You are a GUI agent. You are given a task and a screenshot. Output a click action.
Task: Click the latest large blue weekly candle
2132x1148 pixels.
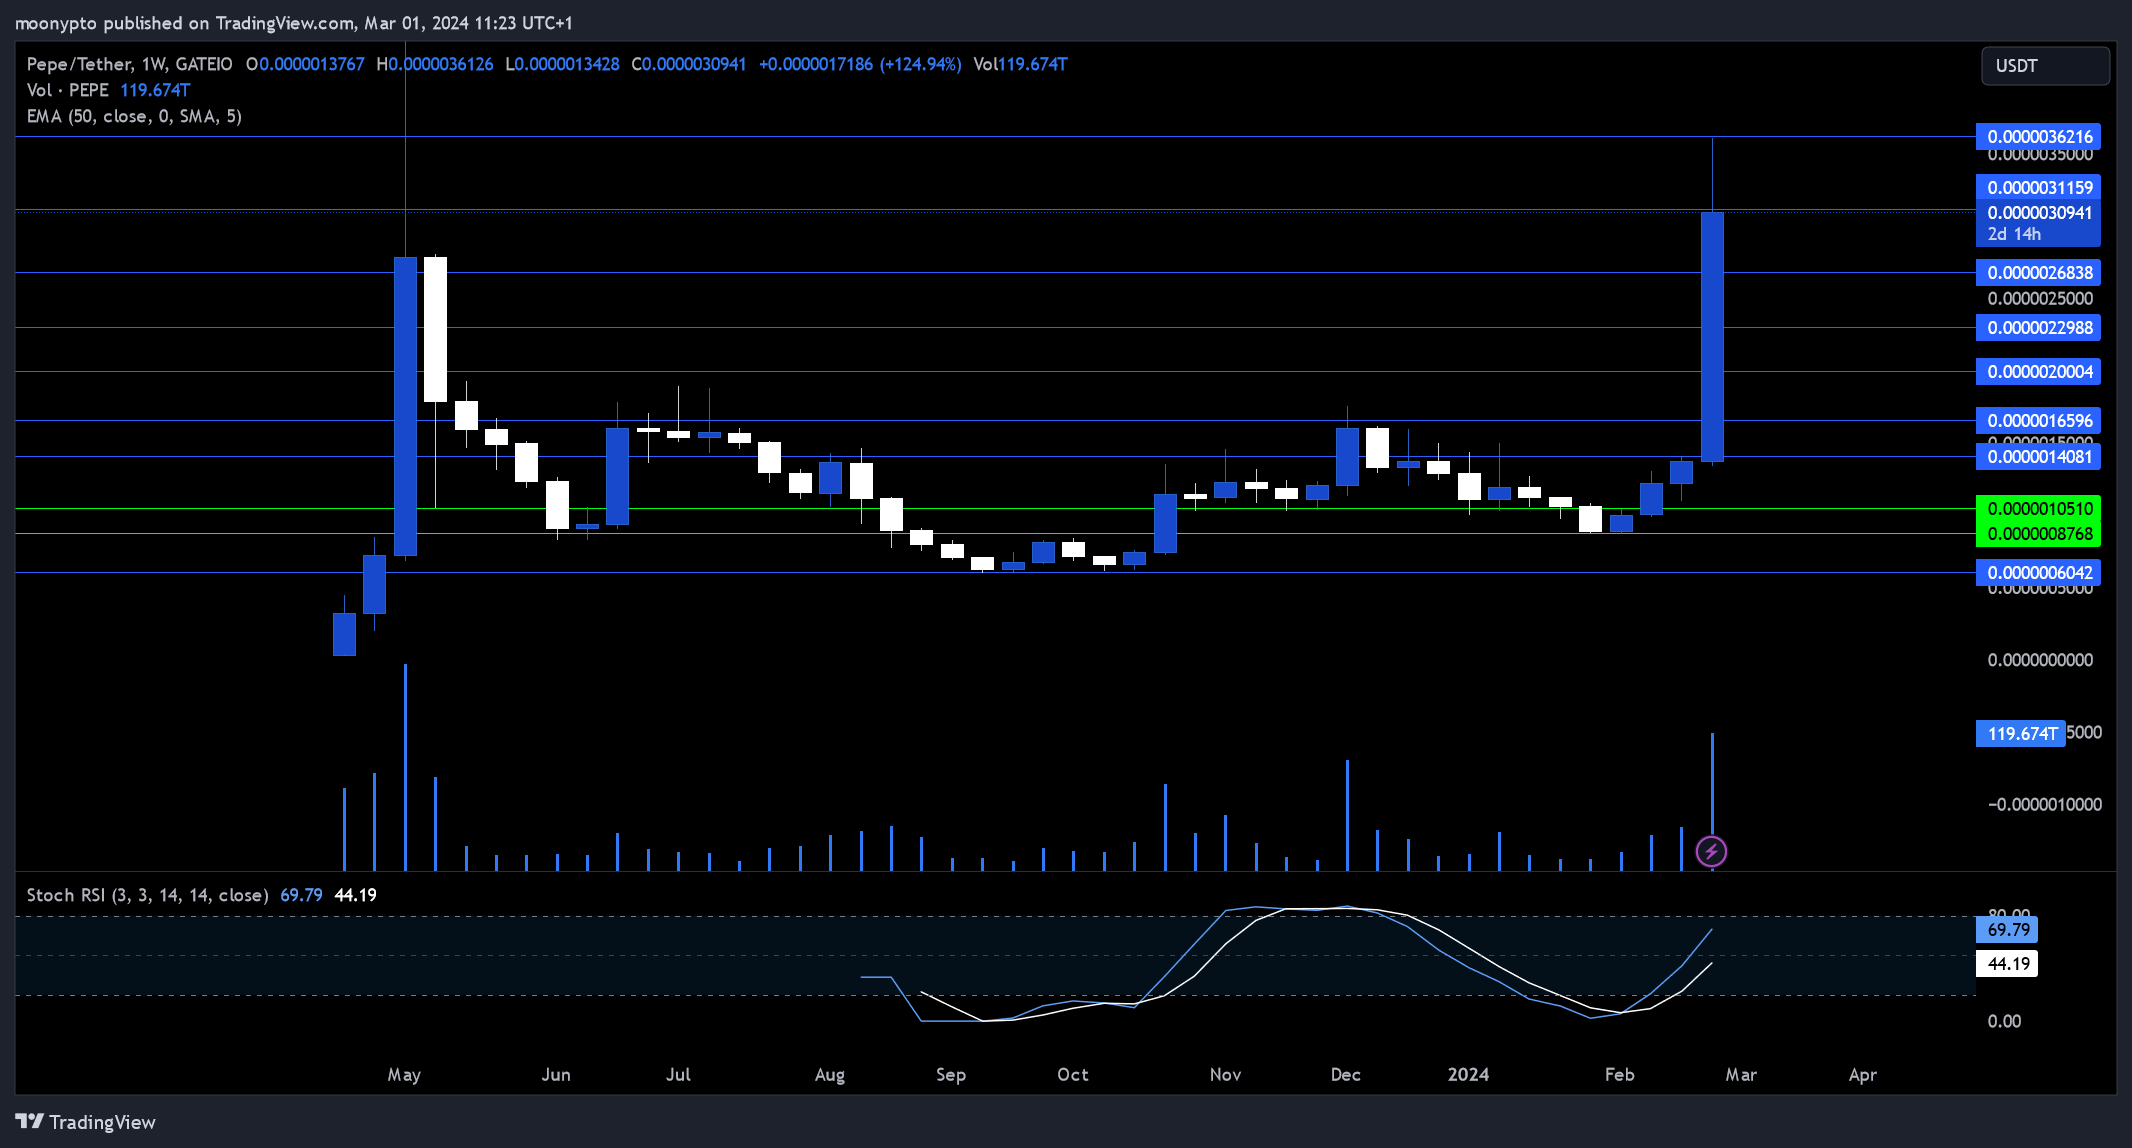(x=1712, y=337)
